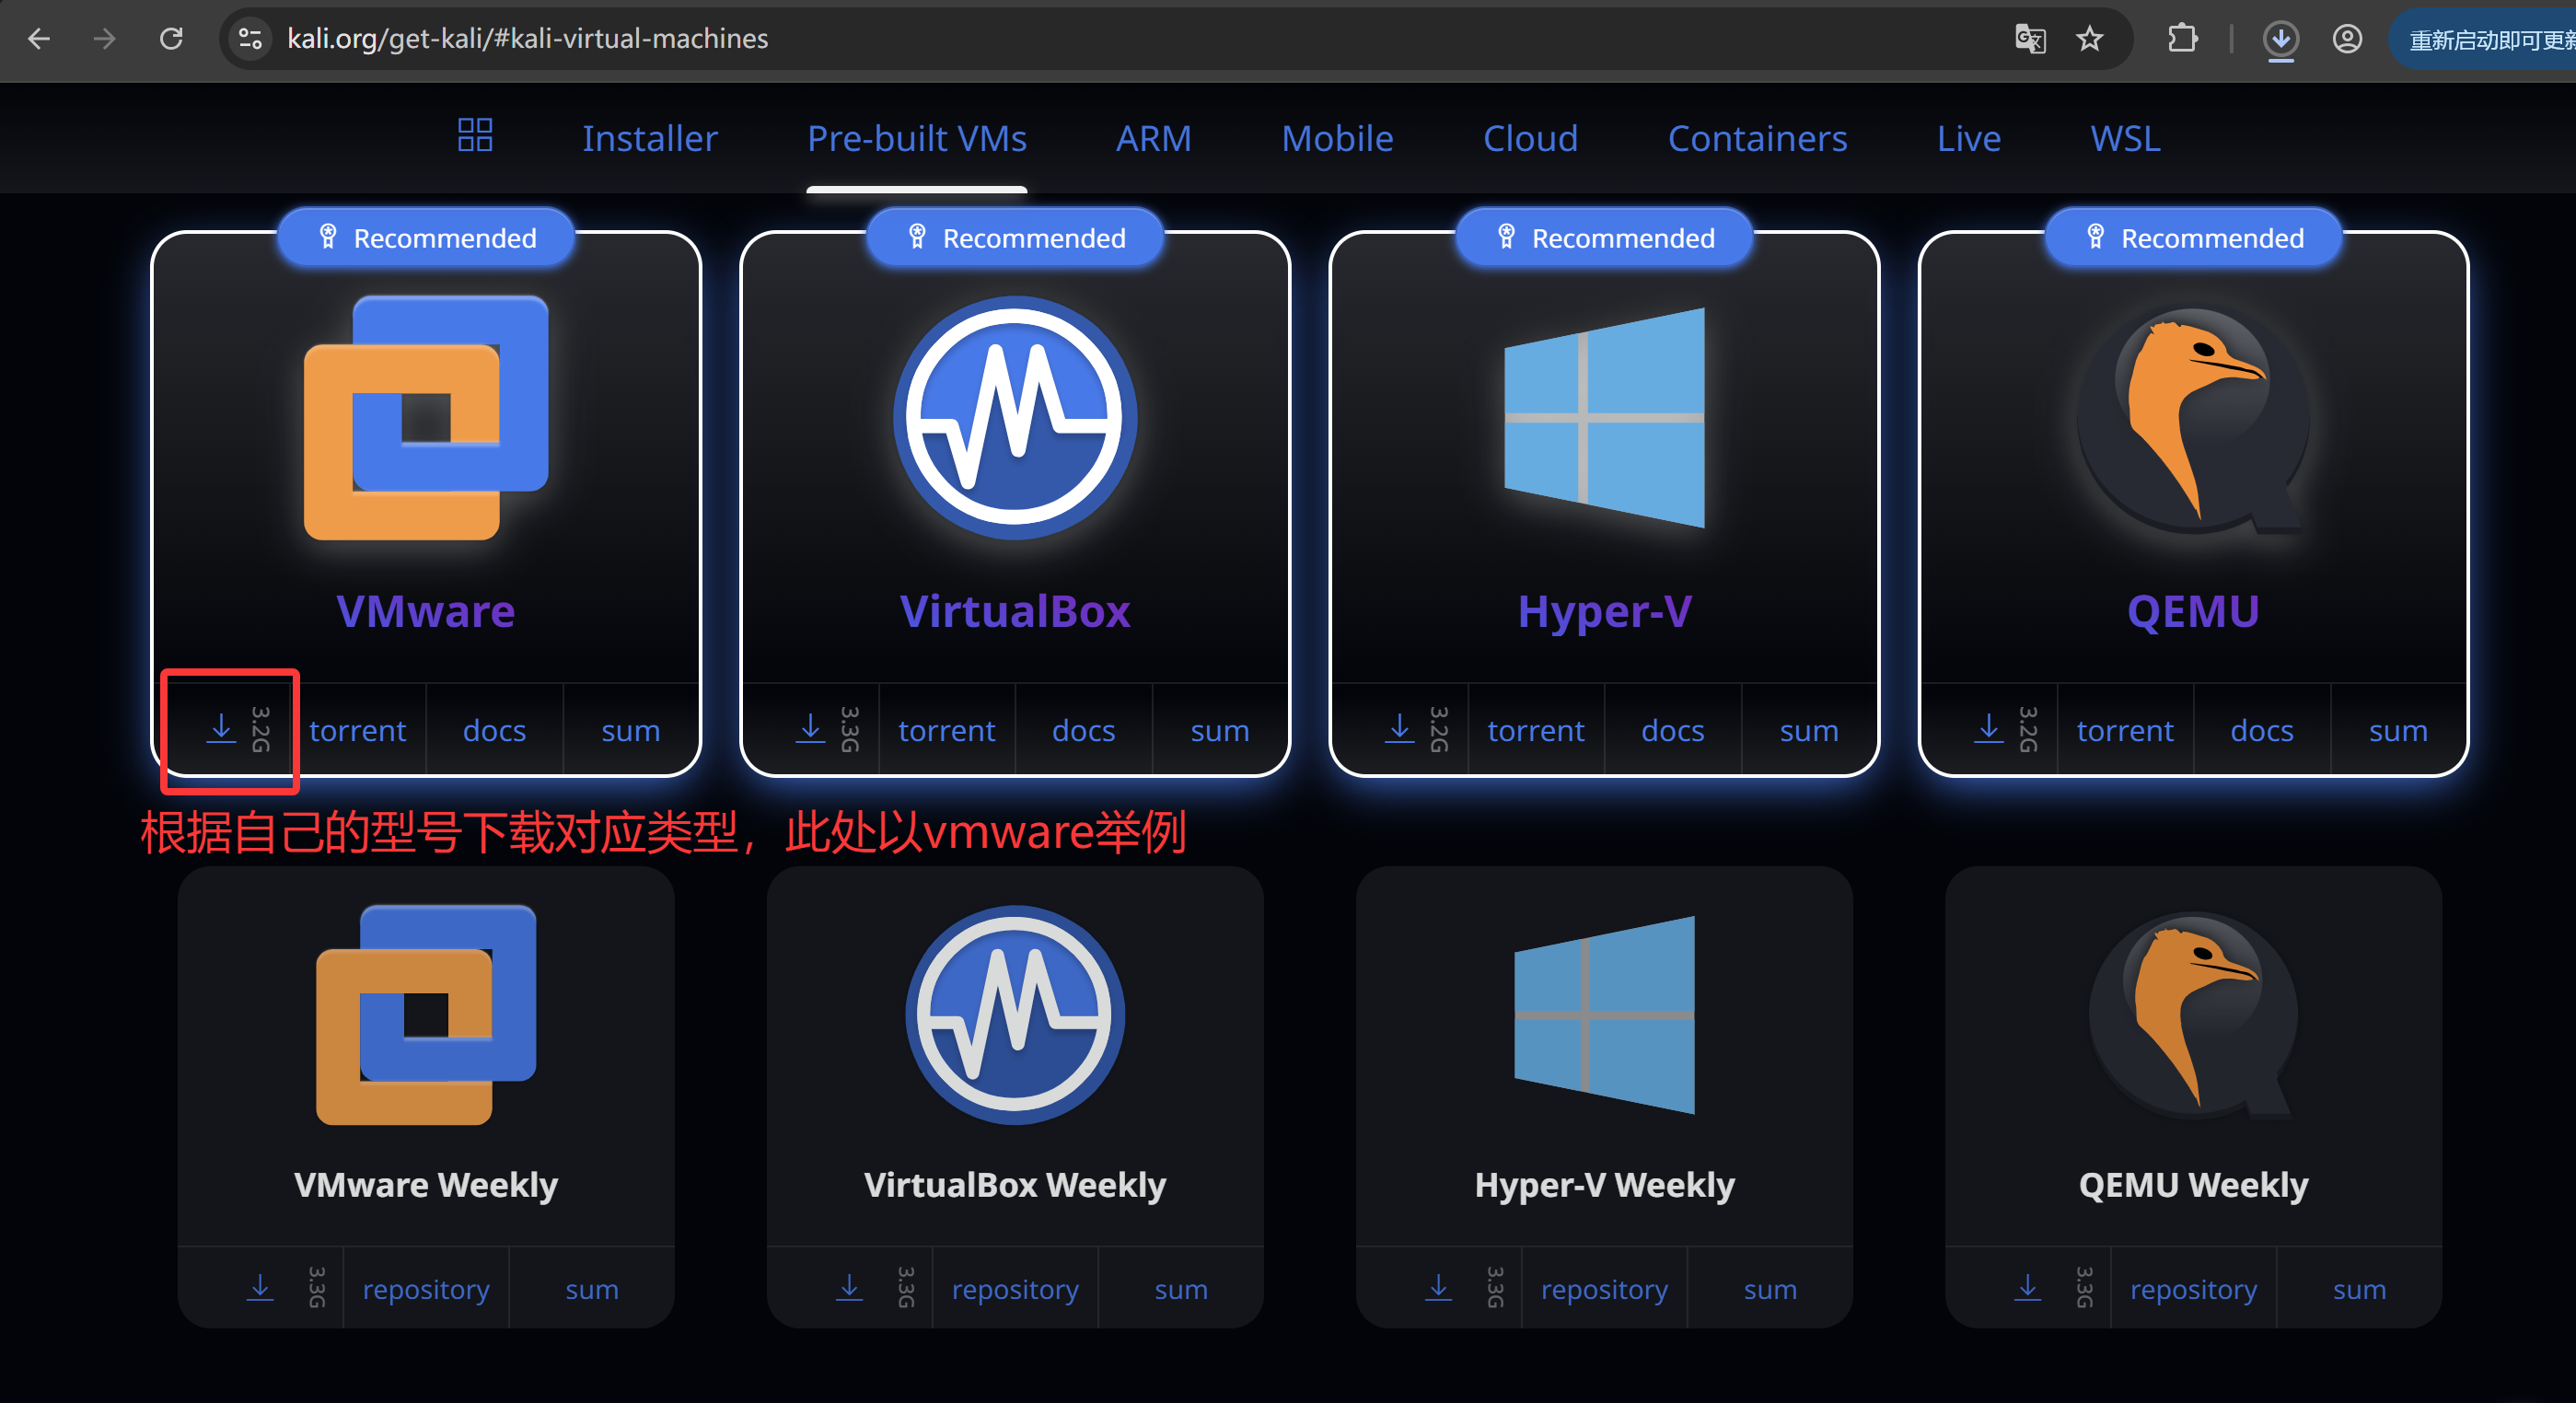Image resolution: width=2576 pixels, height=1403 pixels.
Task: Open the QEMU sum checksum link
Action: pyautogui.click(x=2397, y=730)
